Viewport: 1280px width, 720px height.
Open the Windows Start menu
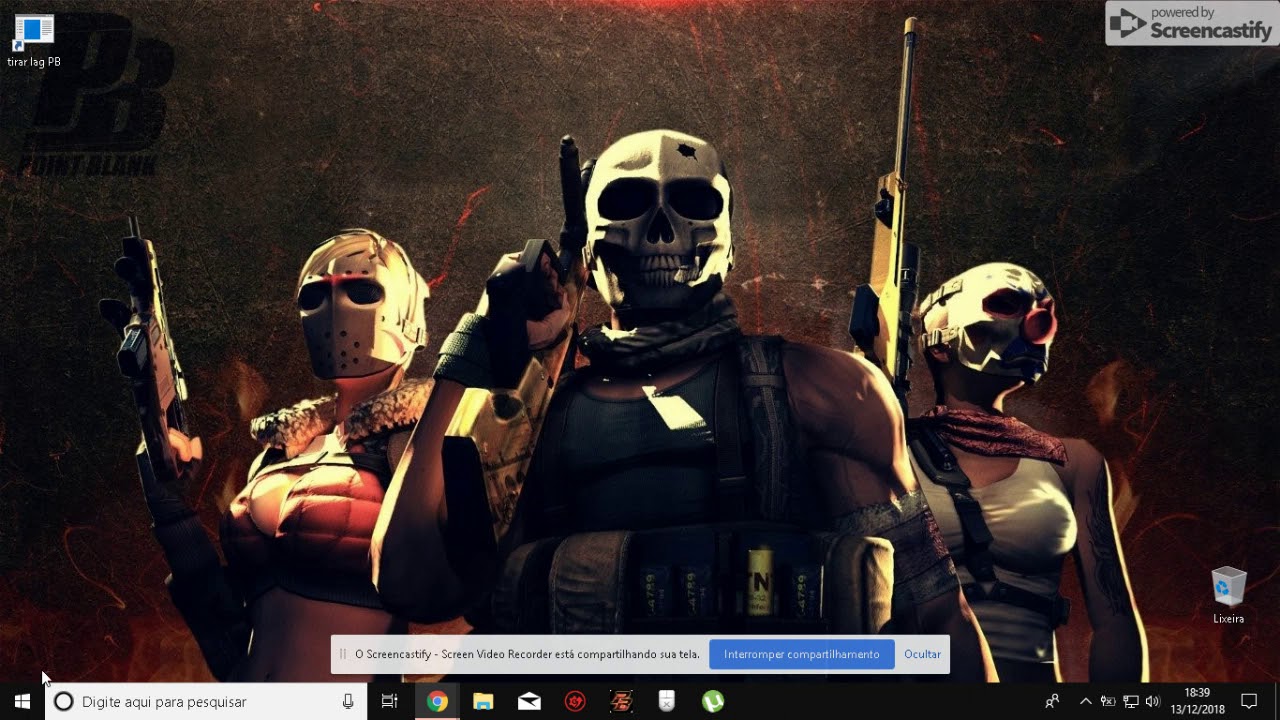click(x=22, y=701)
